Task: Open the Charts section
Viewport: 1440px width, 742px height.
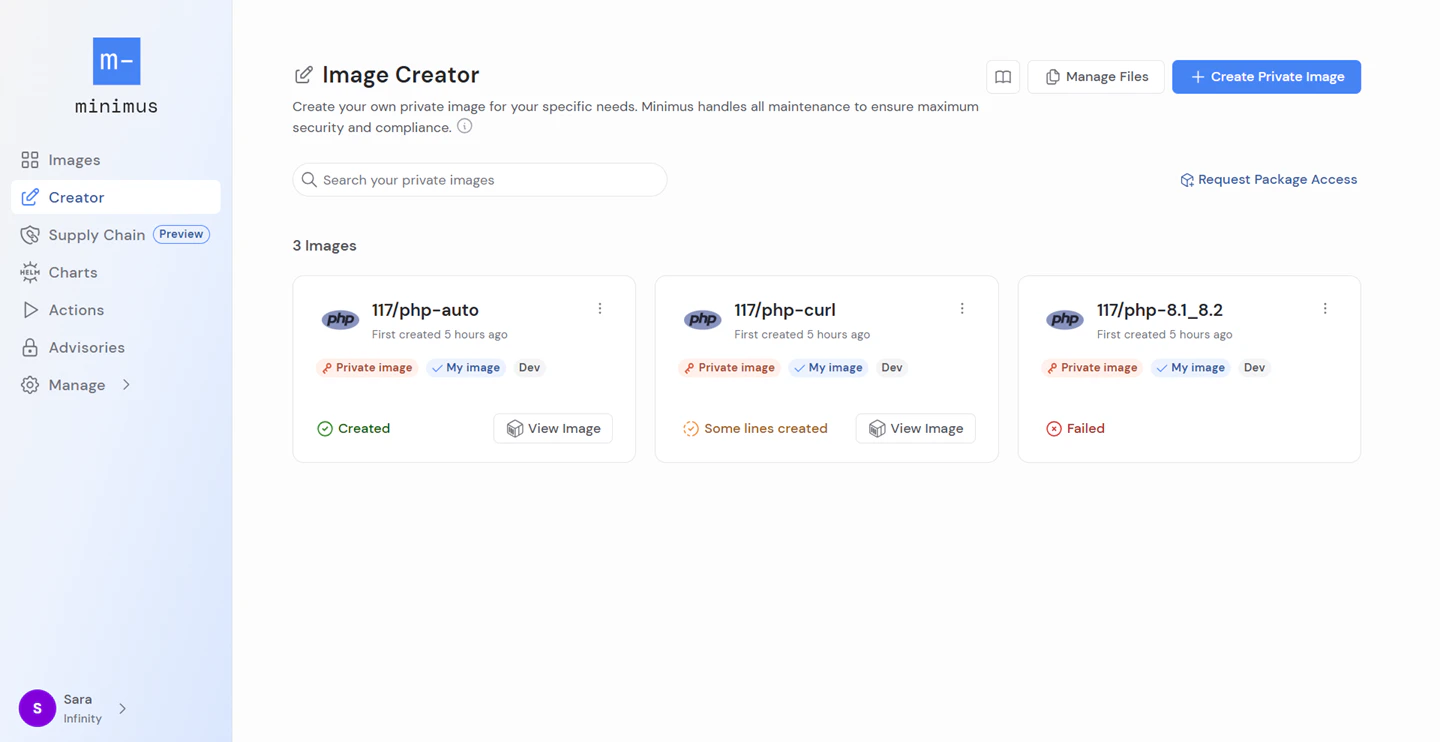Action: [x=72, y=272]
